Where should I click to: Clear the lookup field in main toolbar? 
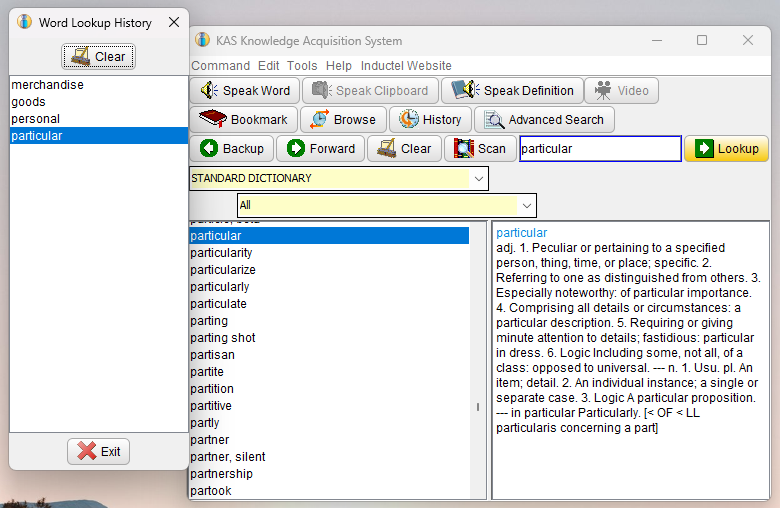(404, 148)
